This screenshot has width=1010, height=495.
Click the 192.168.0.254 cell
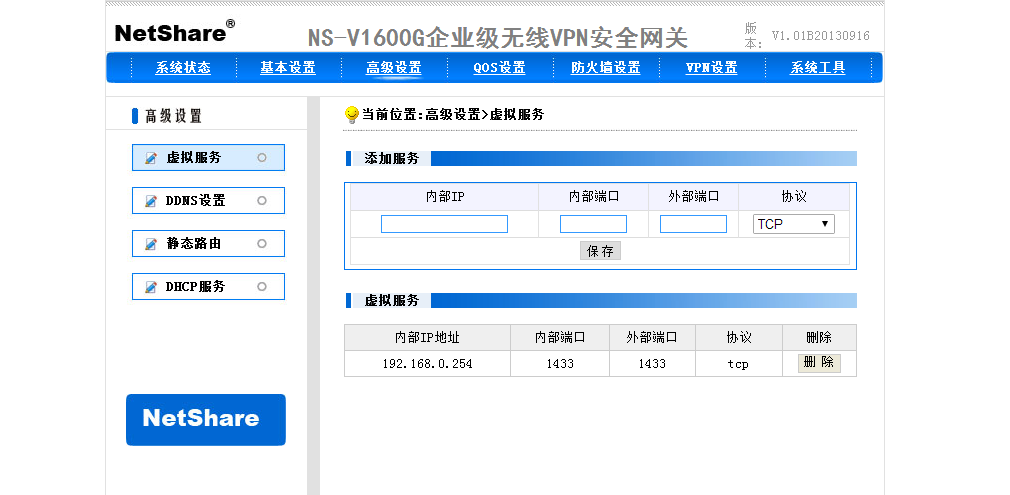[427, 364]
